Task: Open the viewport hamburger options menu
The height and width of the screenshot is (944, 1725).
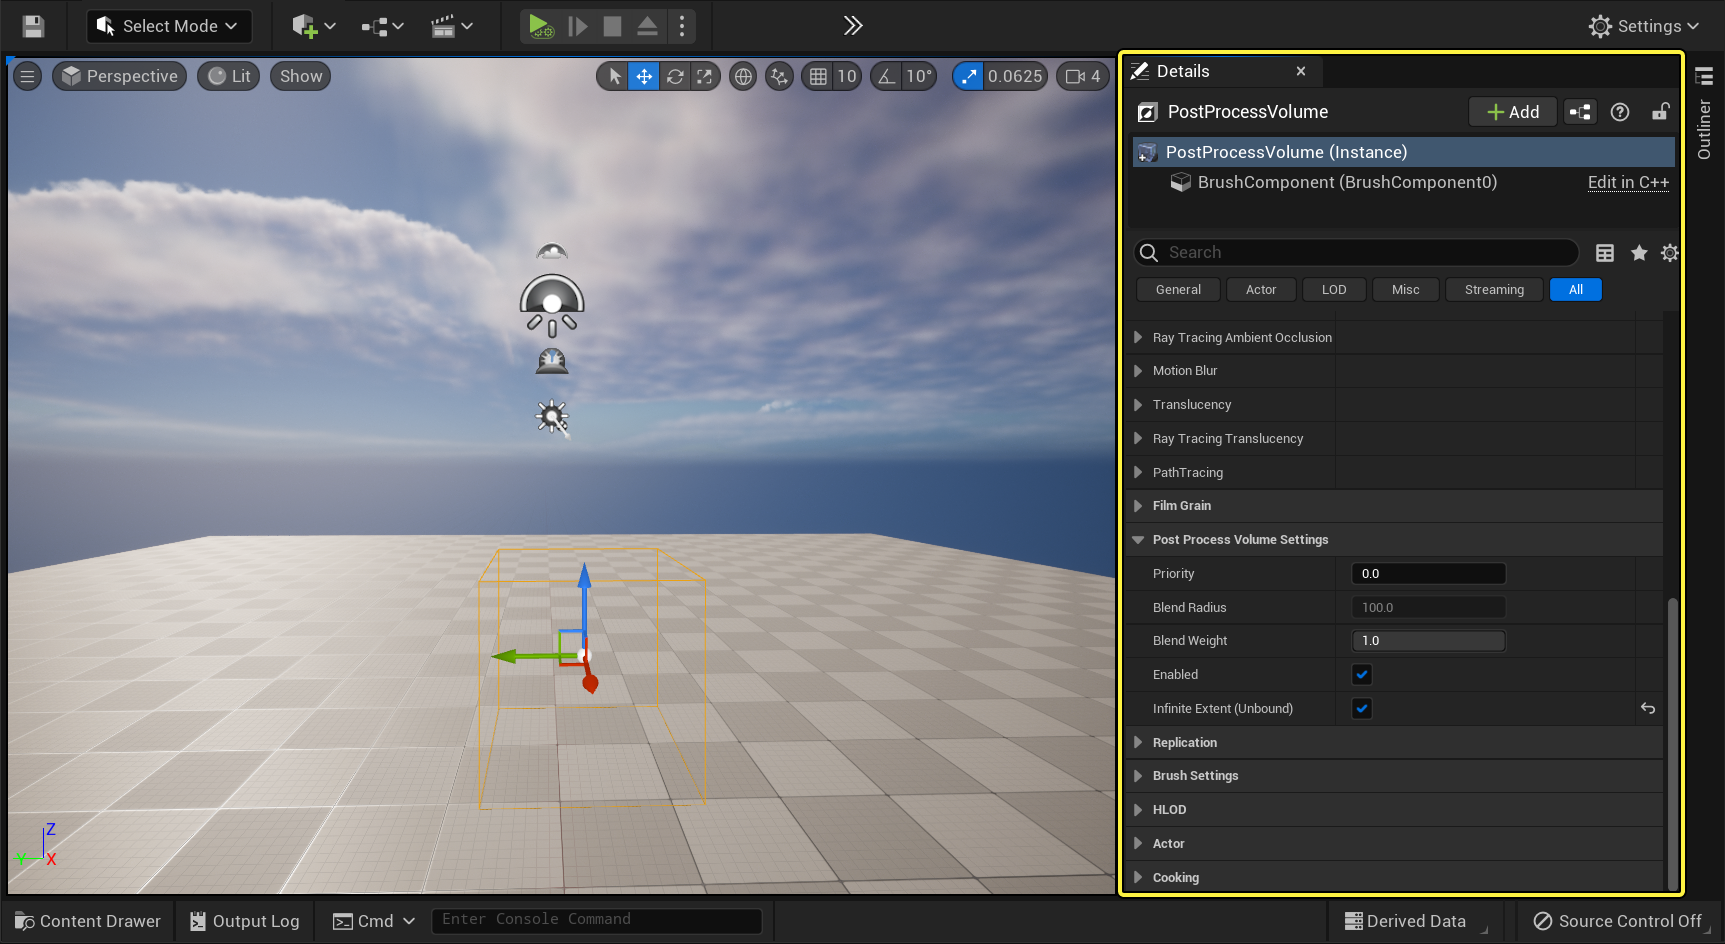Action: 27,76
